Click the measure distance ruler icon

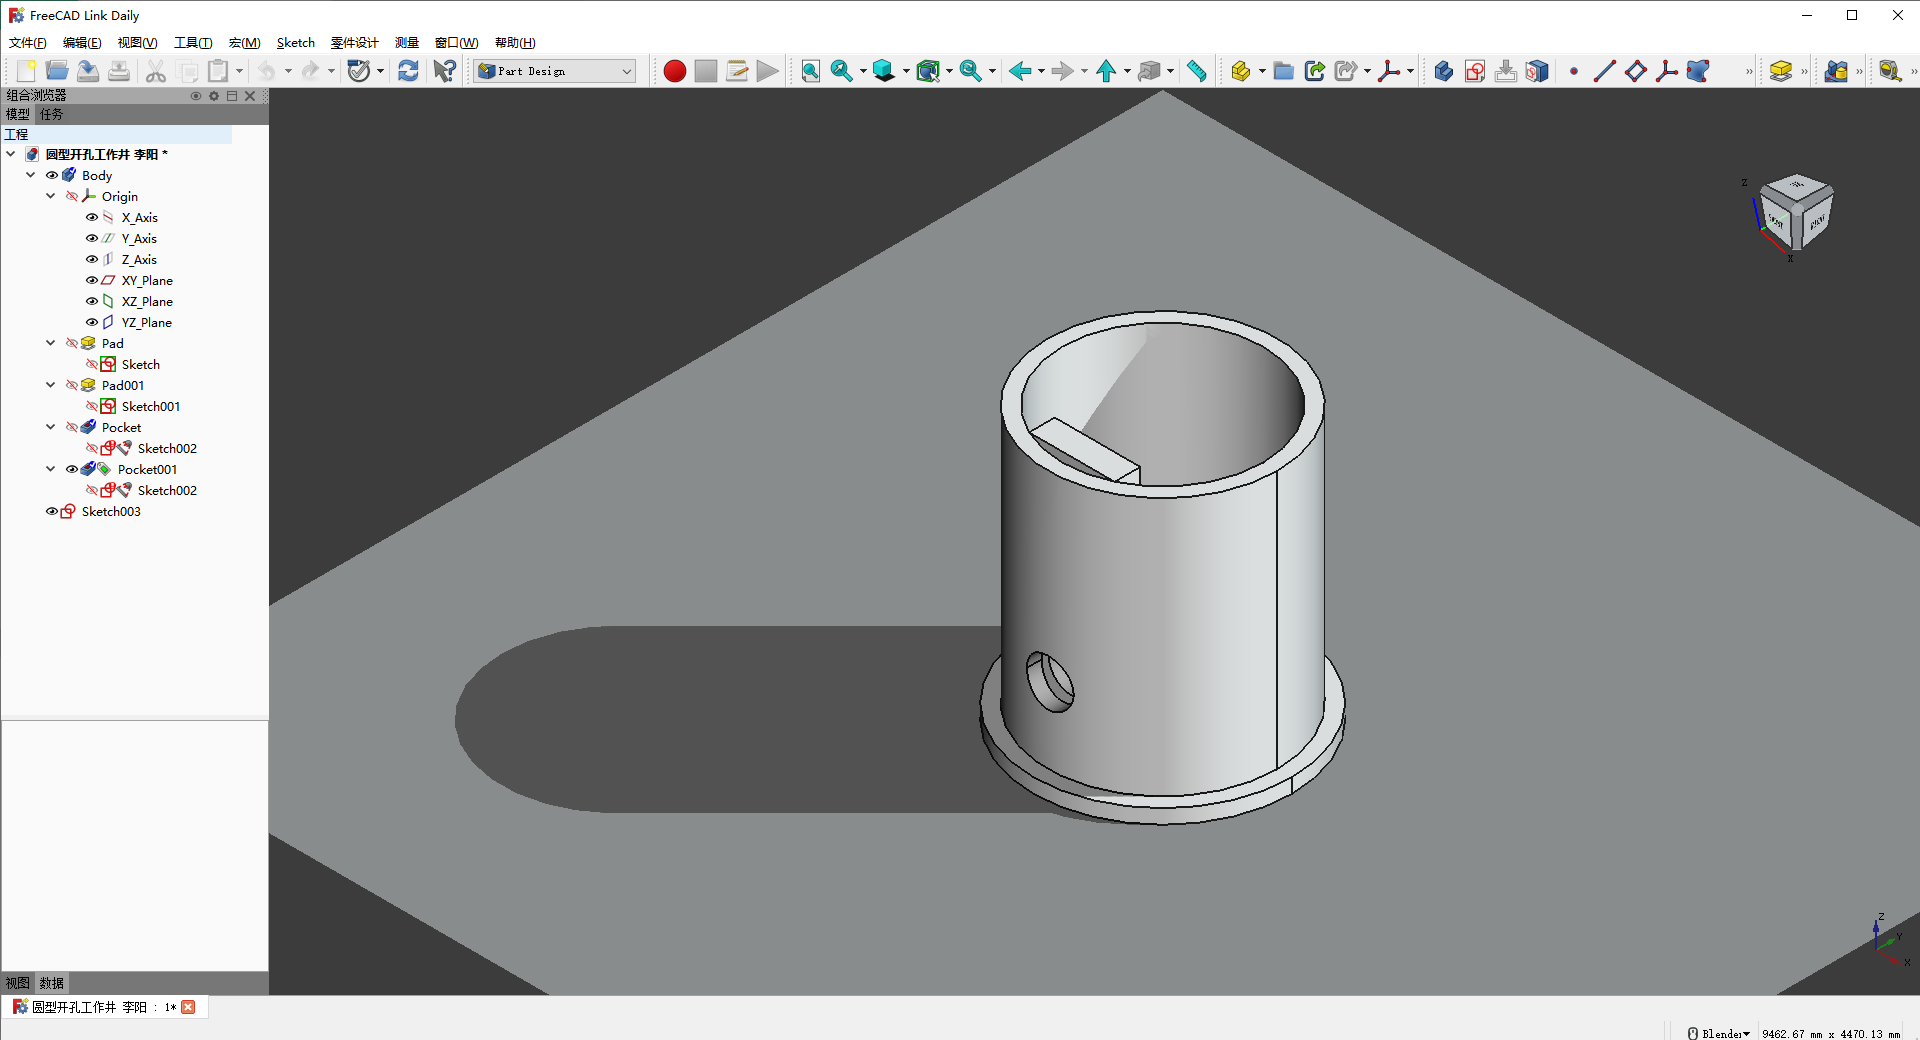point(1196,71)
